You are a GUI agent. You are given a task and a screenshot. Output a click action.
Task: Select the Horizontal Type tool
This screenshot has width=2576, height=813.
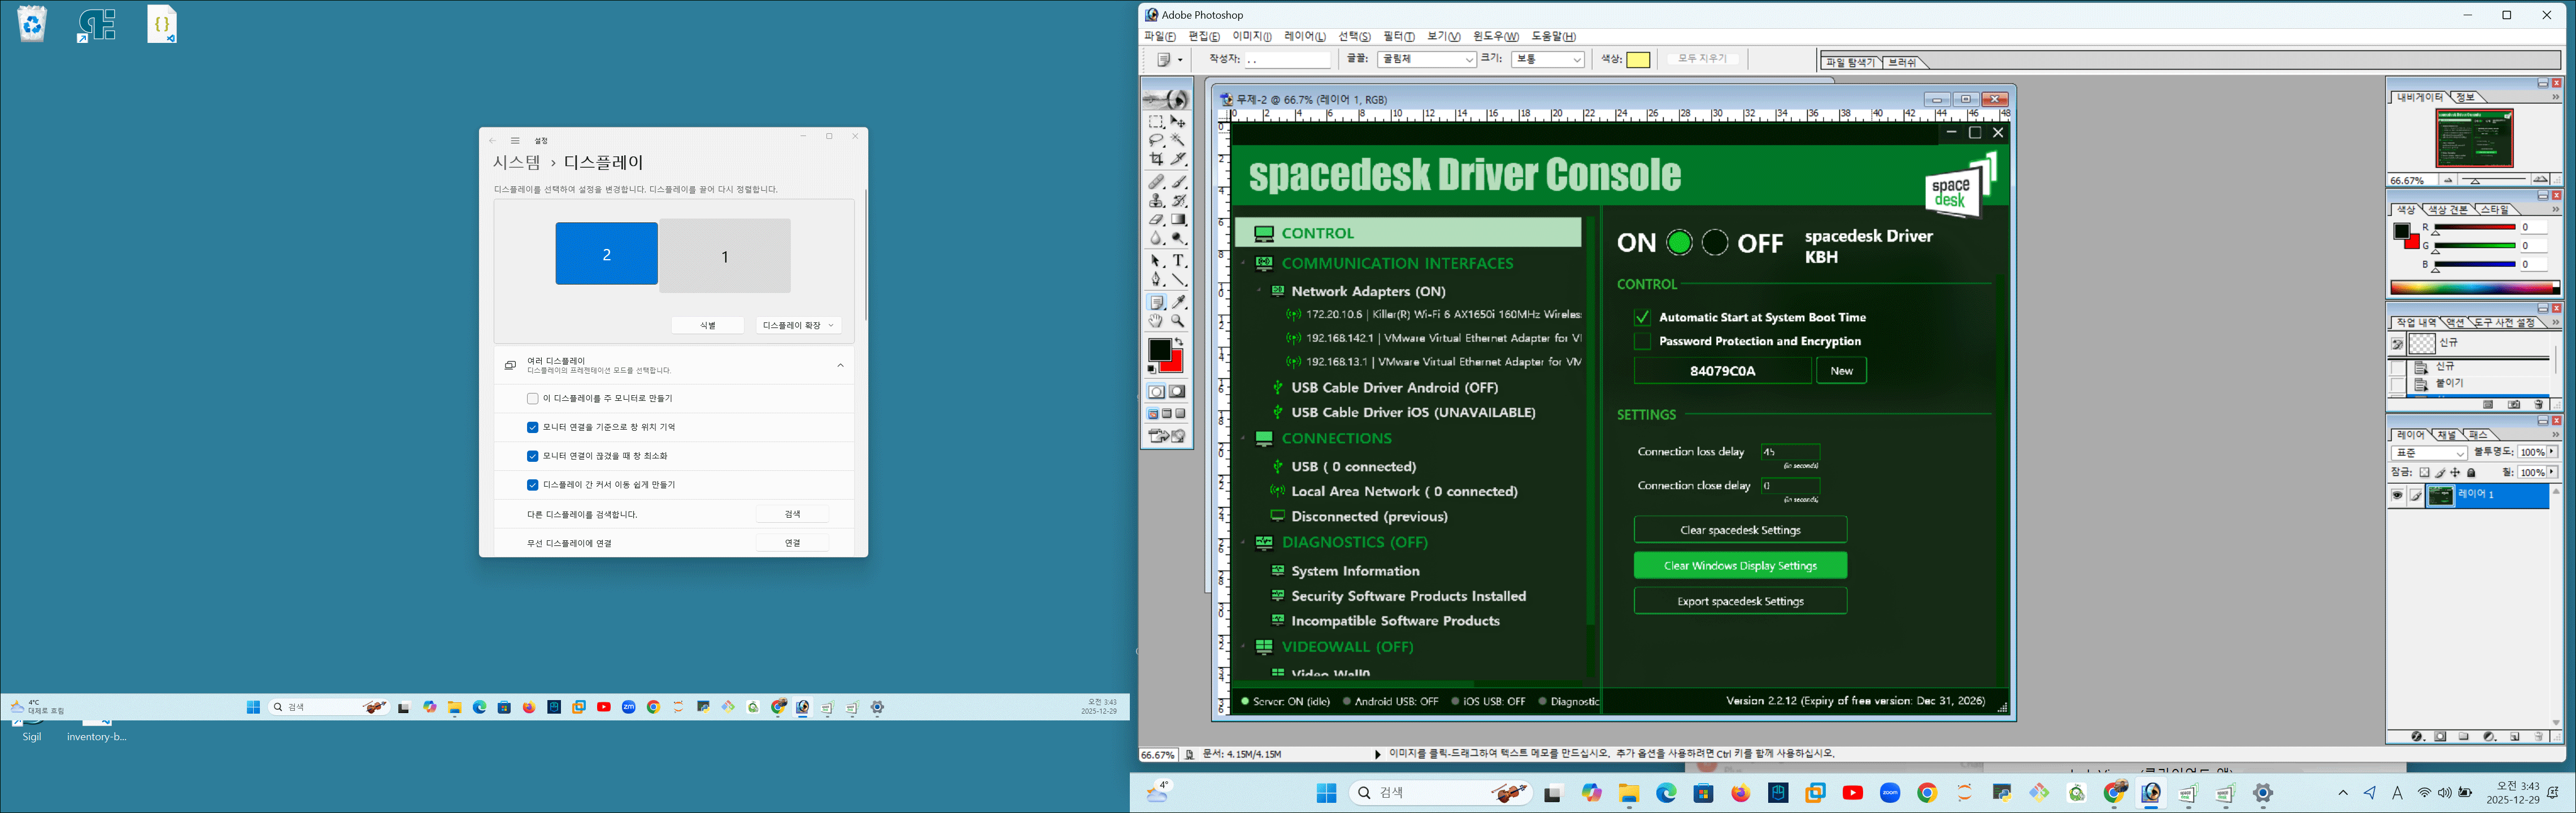[1179, 260]
